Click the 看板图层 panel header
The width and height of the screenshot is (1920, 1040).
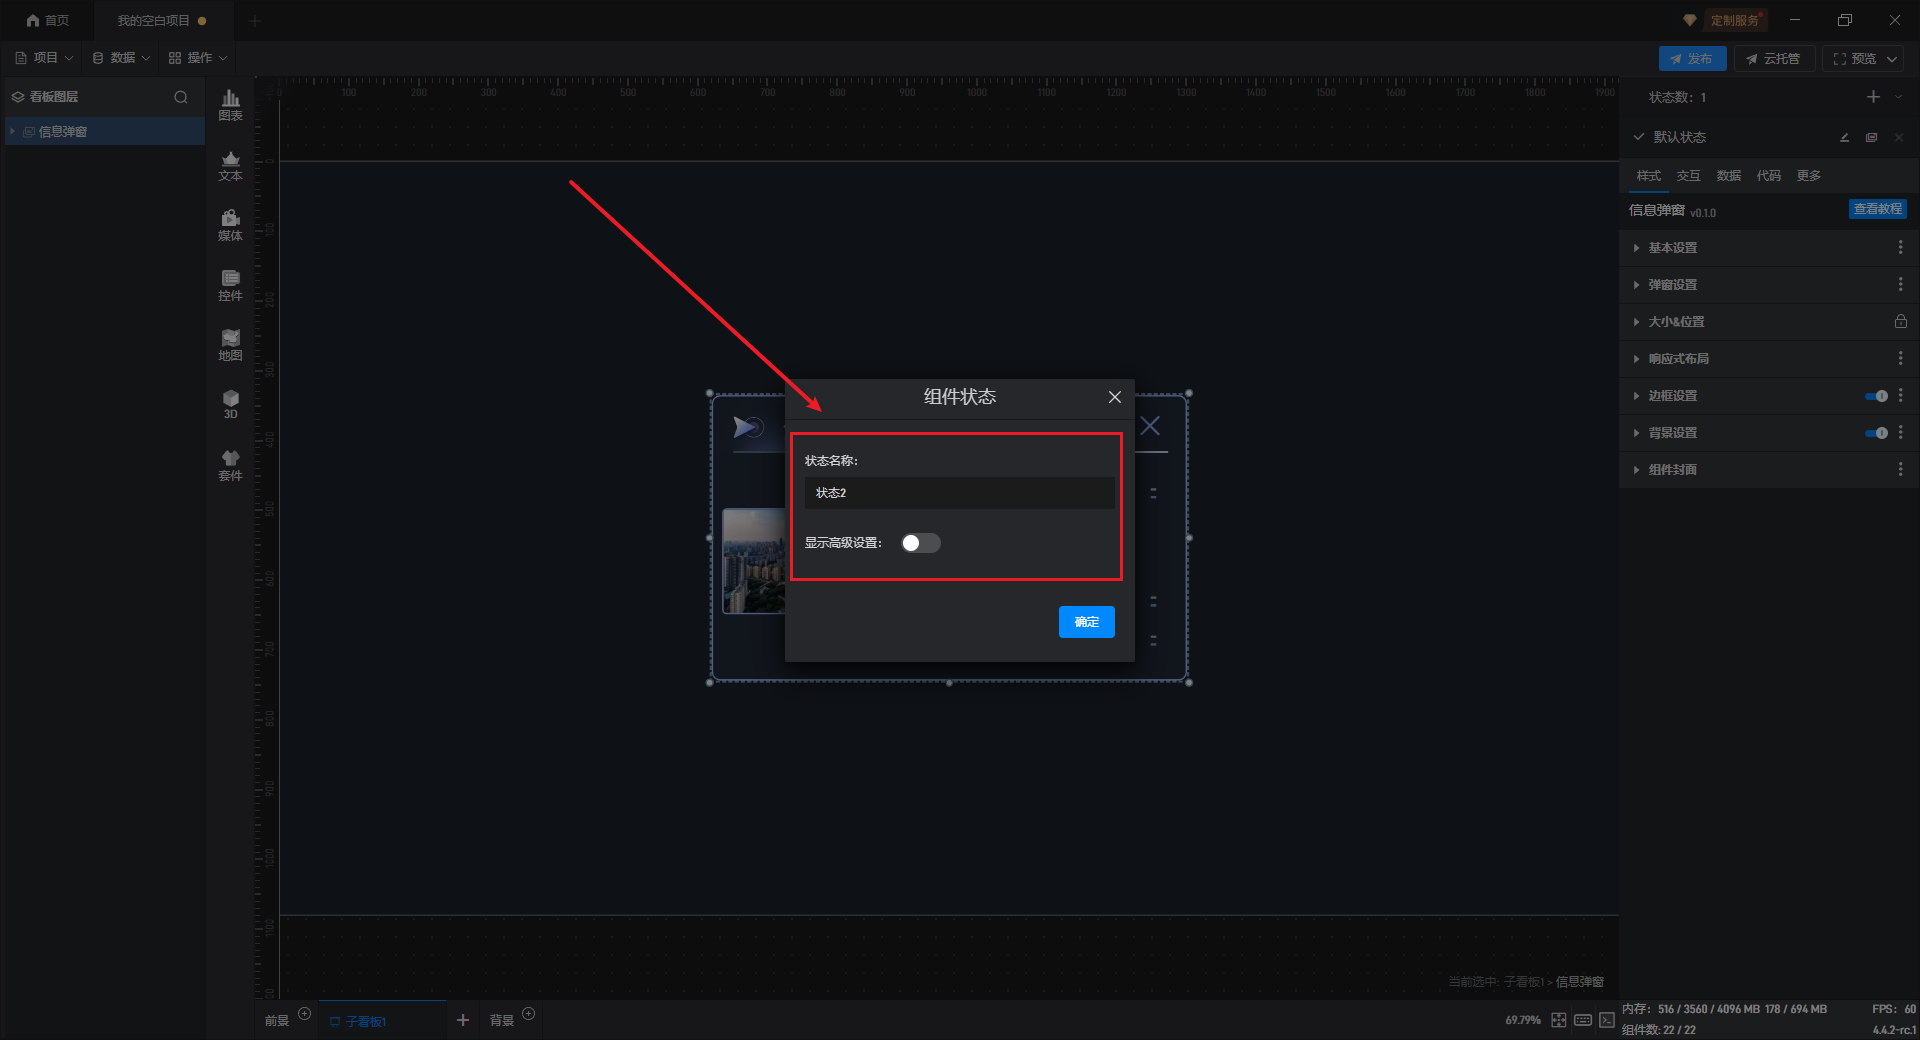click(x=54, y=97)
